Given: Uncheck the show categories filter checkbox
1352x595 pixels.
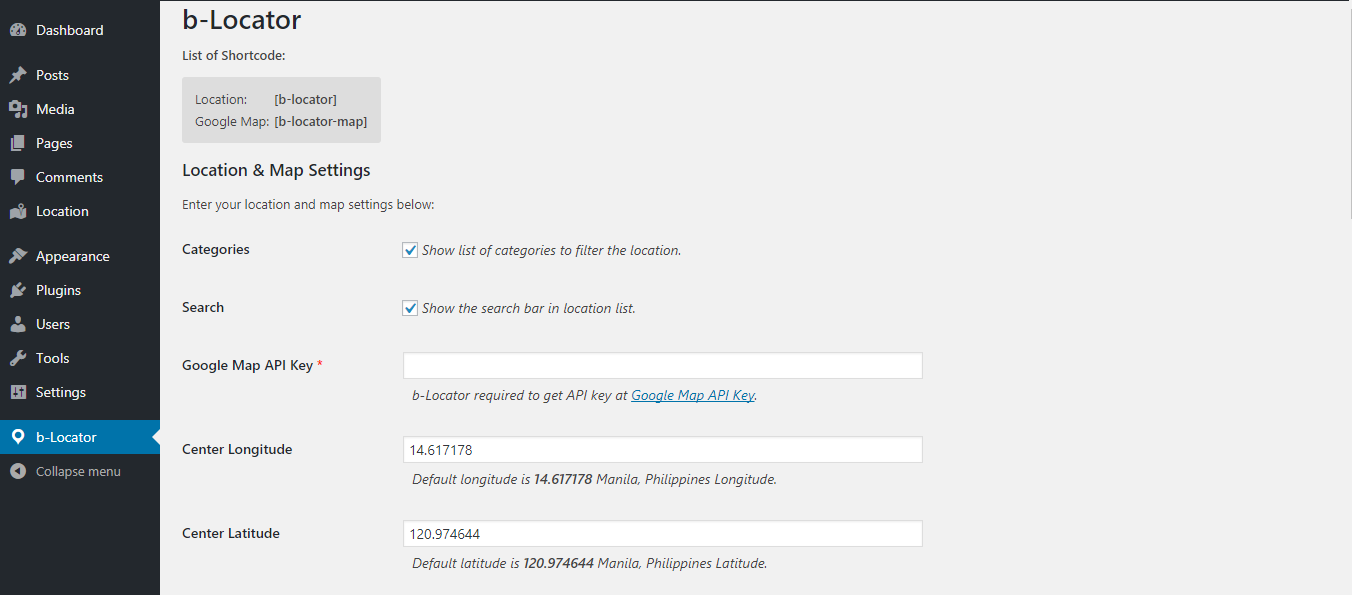Looking at the screenshot, I should click(x=410, y=250).
